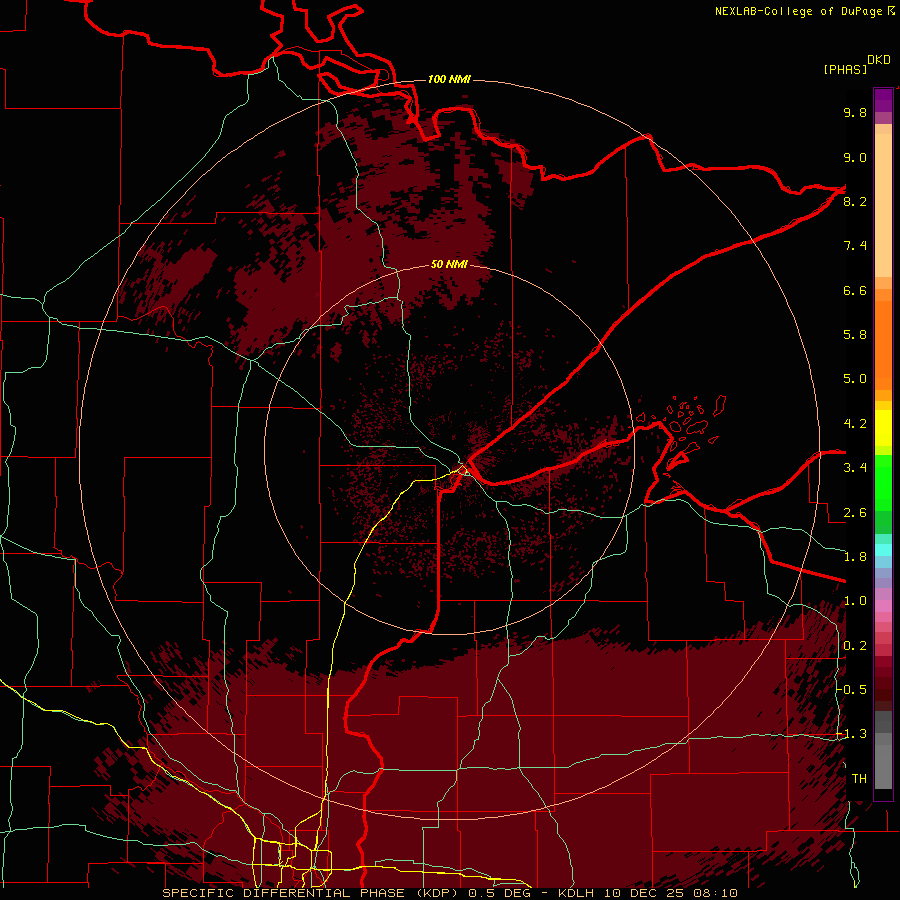This screenshot has width=900, height=900.
Task: Select the 6.6 scale value
Action: (x=855, y=290)
